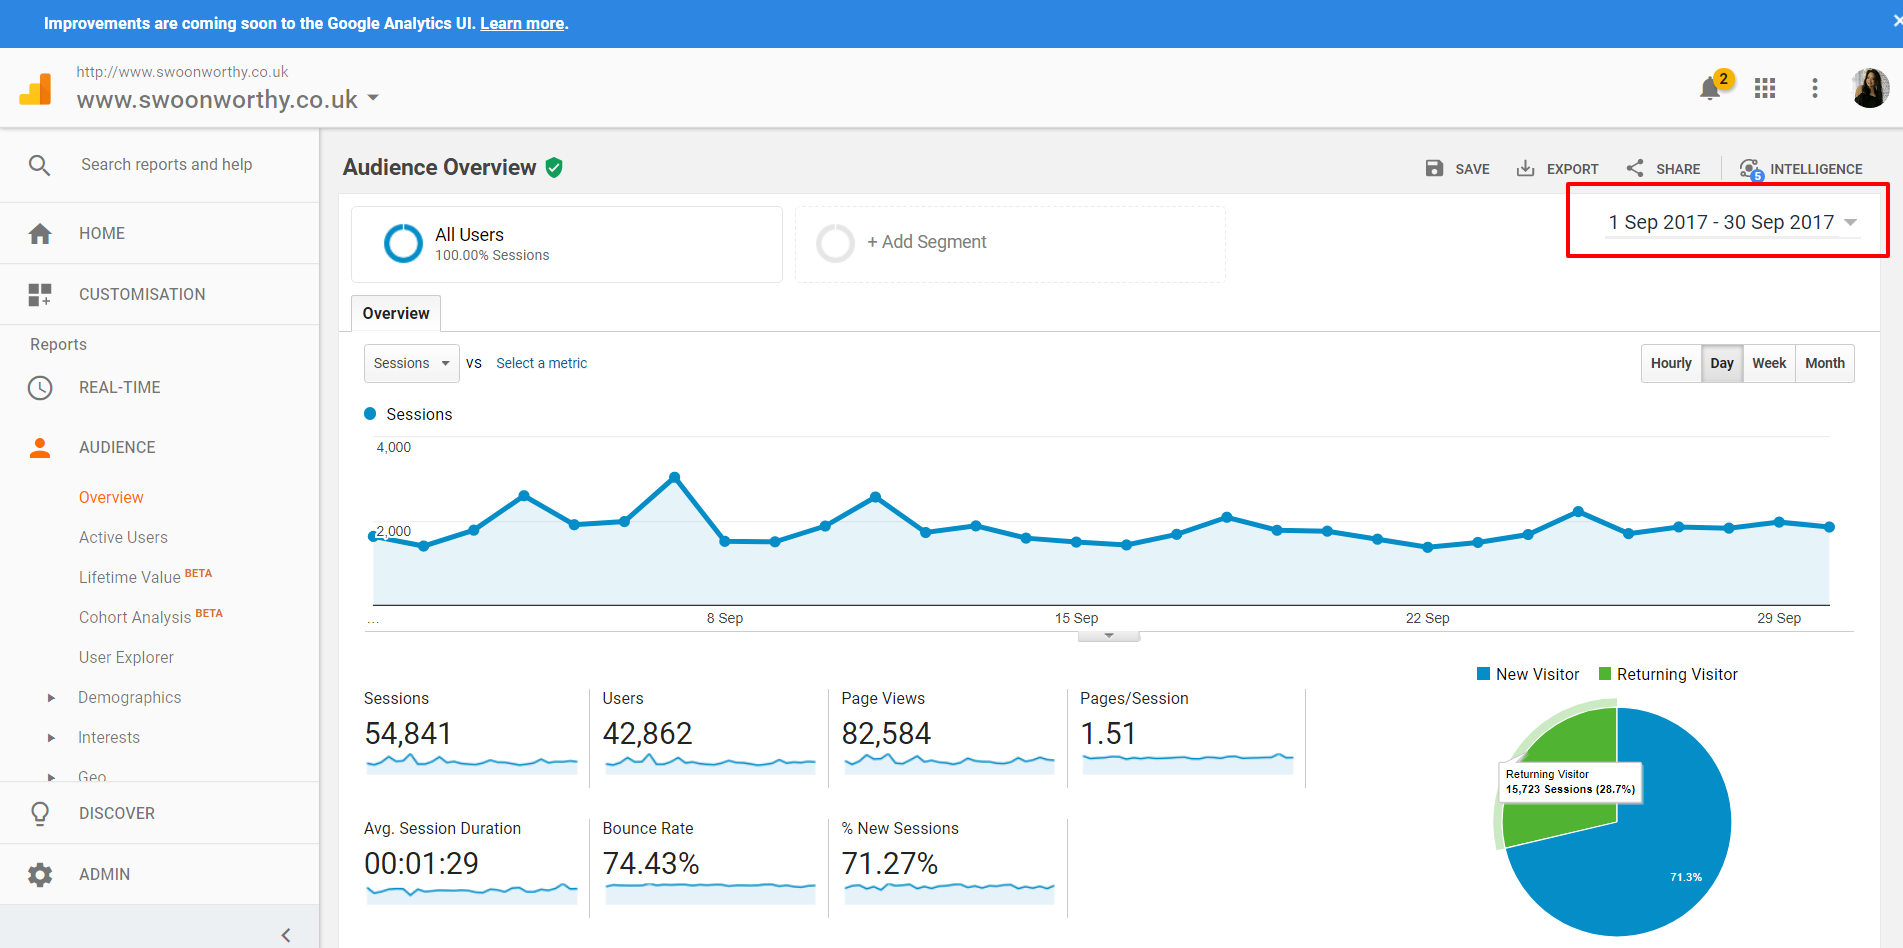Click the user profile avatar
The image size is (1903, 948).
(1869, 89)
